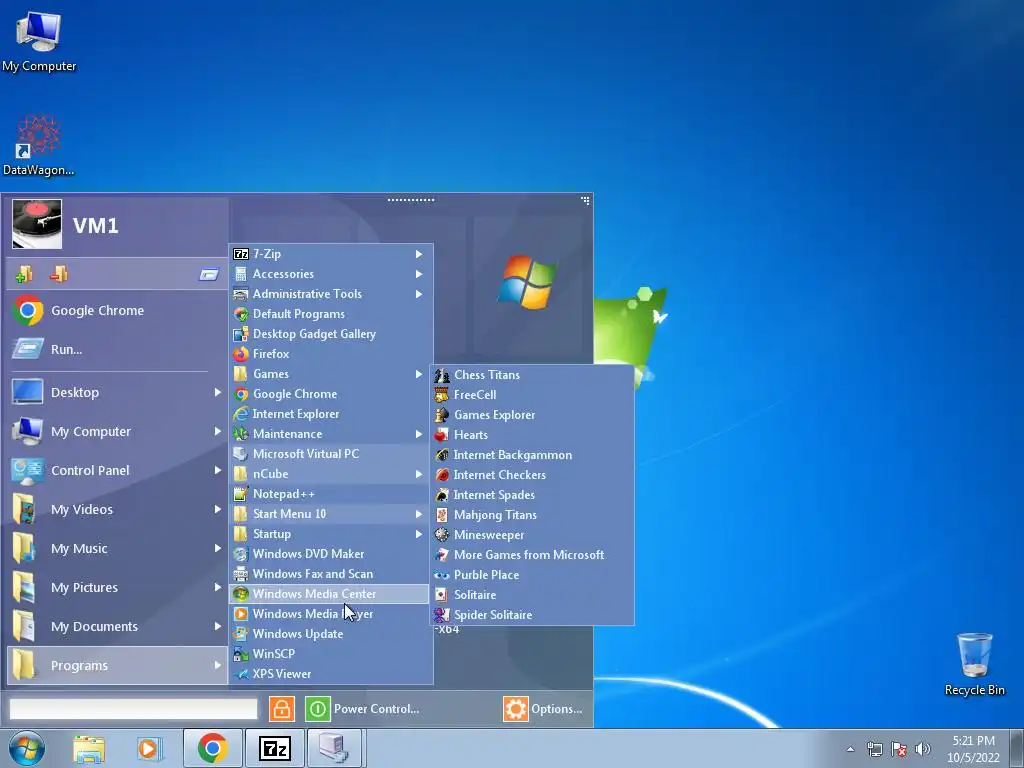Expand the 7-Zip program folder

[x=330, y=254]
